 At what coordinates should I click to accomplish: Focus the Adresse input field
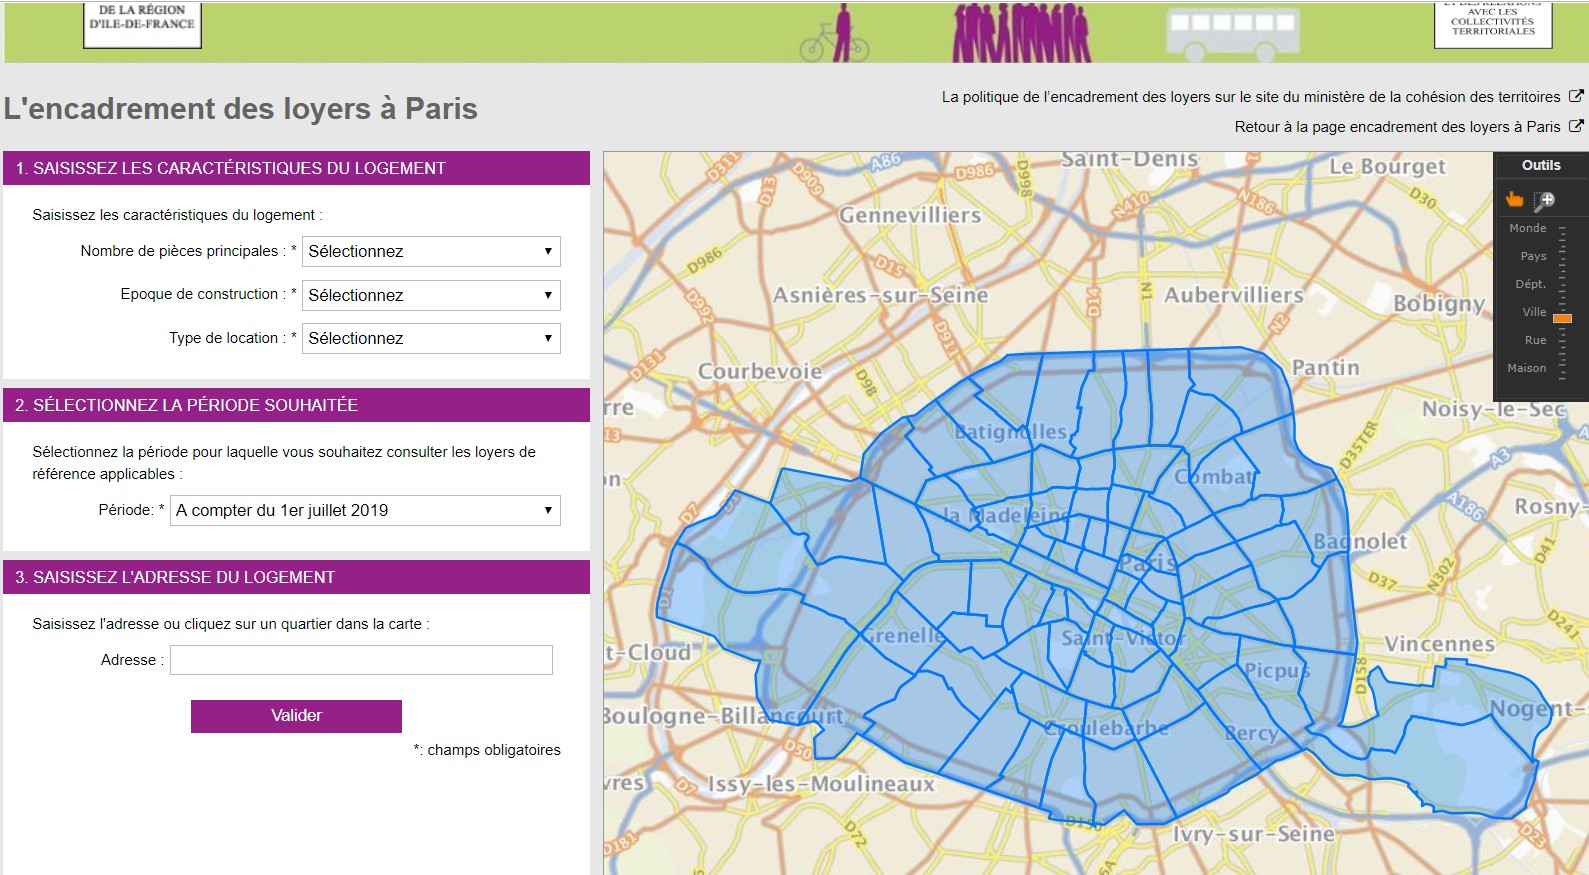(361, 660)
